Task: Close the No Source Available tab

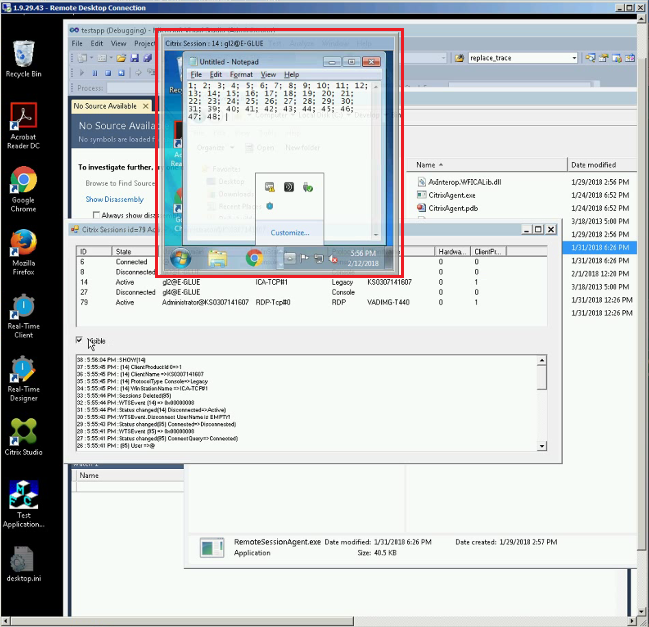Action: [146, 106]
